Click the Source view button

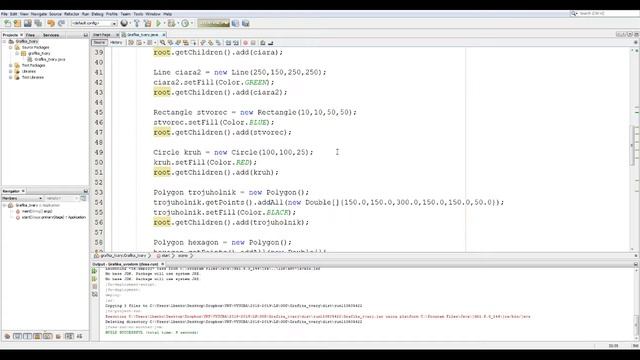99,42
